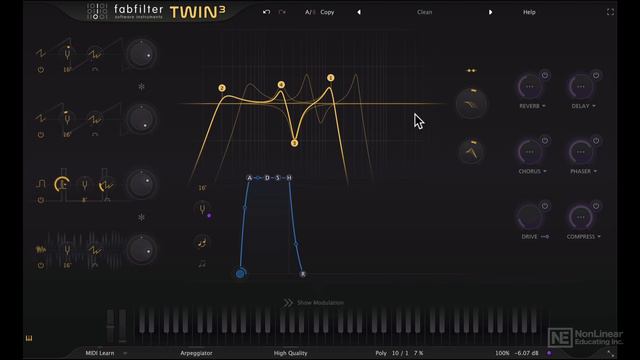Open the Clean preset menu
Screen dimensions: 640x360
424,12
